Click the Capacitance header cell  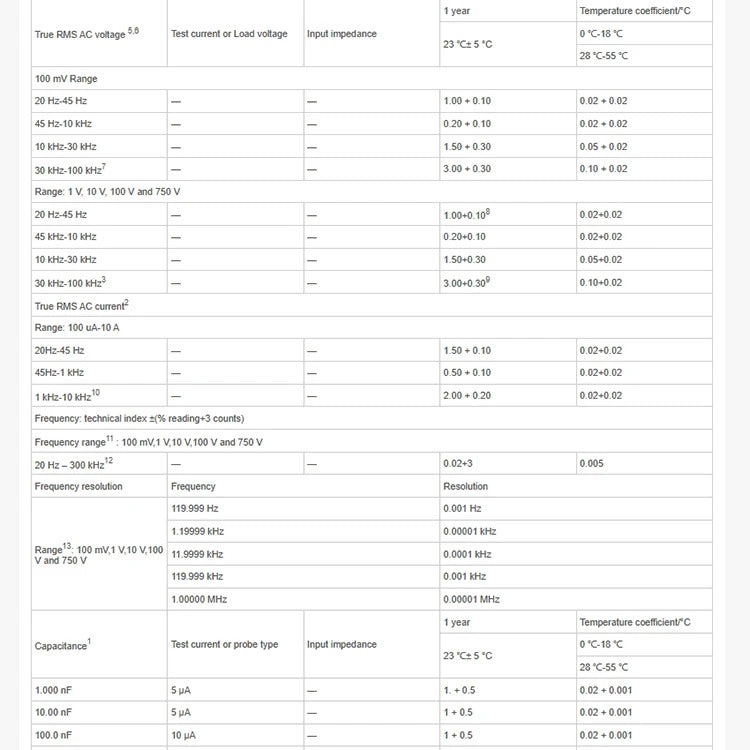pyautogui.click(x=63, y=645)
